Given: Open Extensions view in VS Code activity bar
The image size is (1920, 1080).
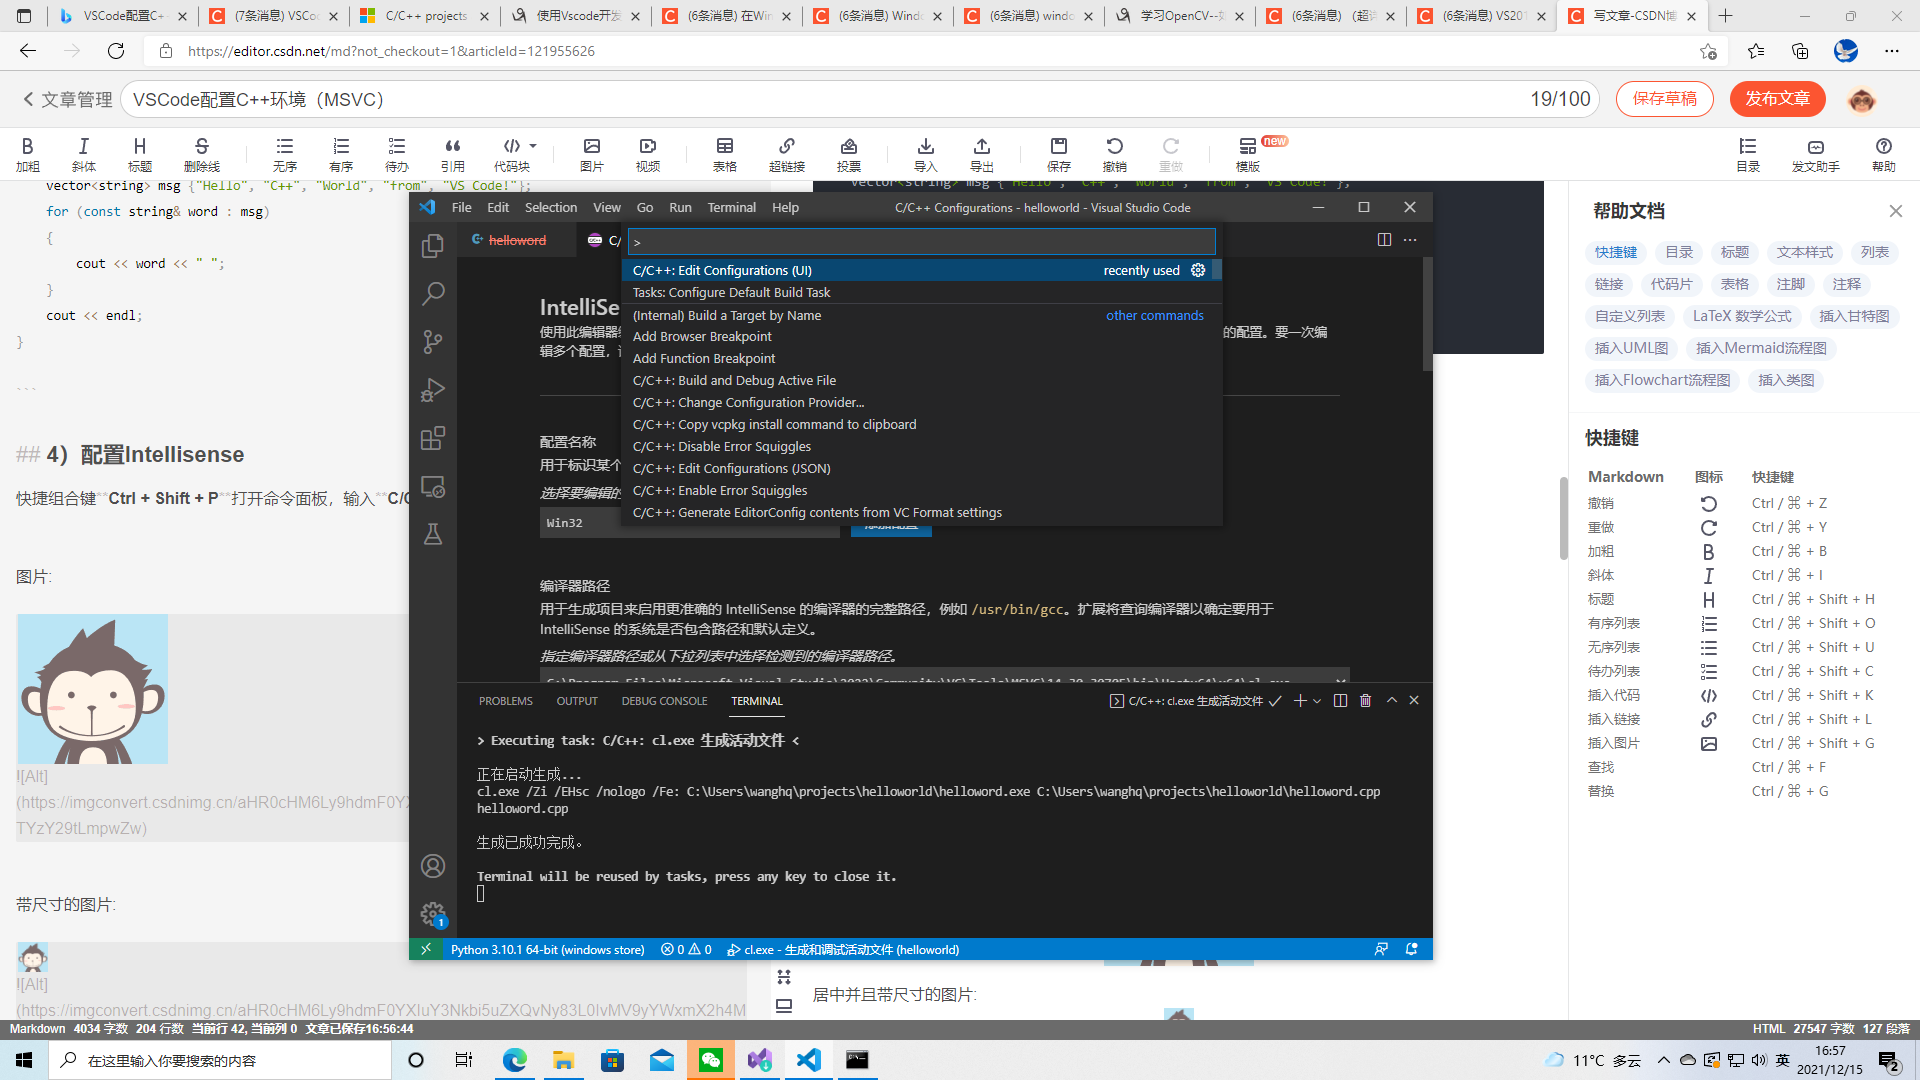Looking at the screenshot, I should pos(432,438).
